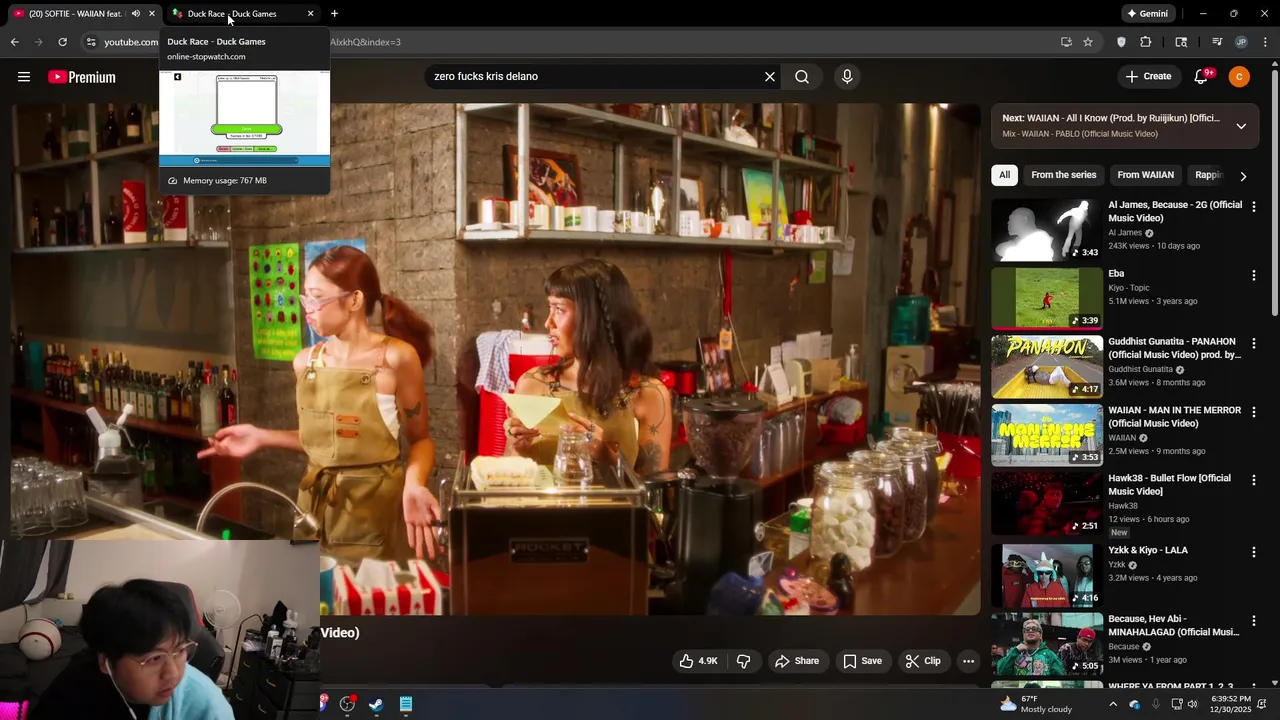Open options for Al James 2G video

(x=1254, y=207)
